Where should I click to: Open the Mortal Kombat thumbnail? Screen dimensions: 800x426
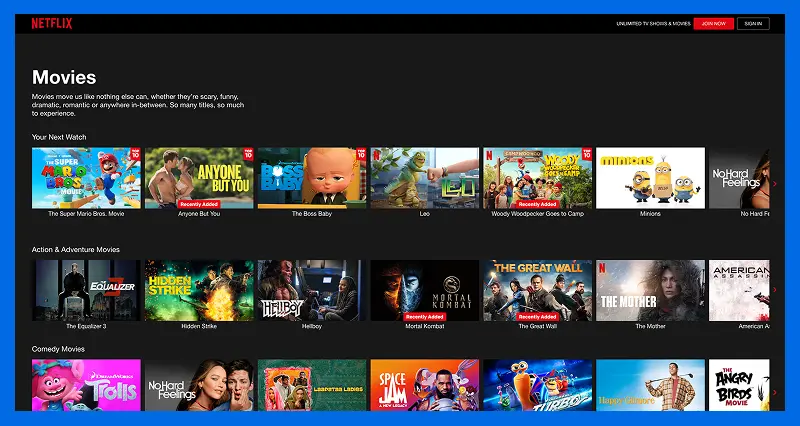(424, 290)
